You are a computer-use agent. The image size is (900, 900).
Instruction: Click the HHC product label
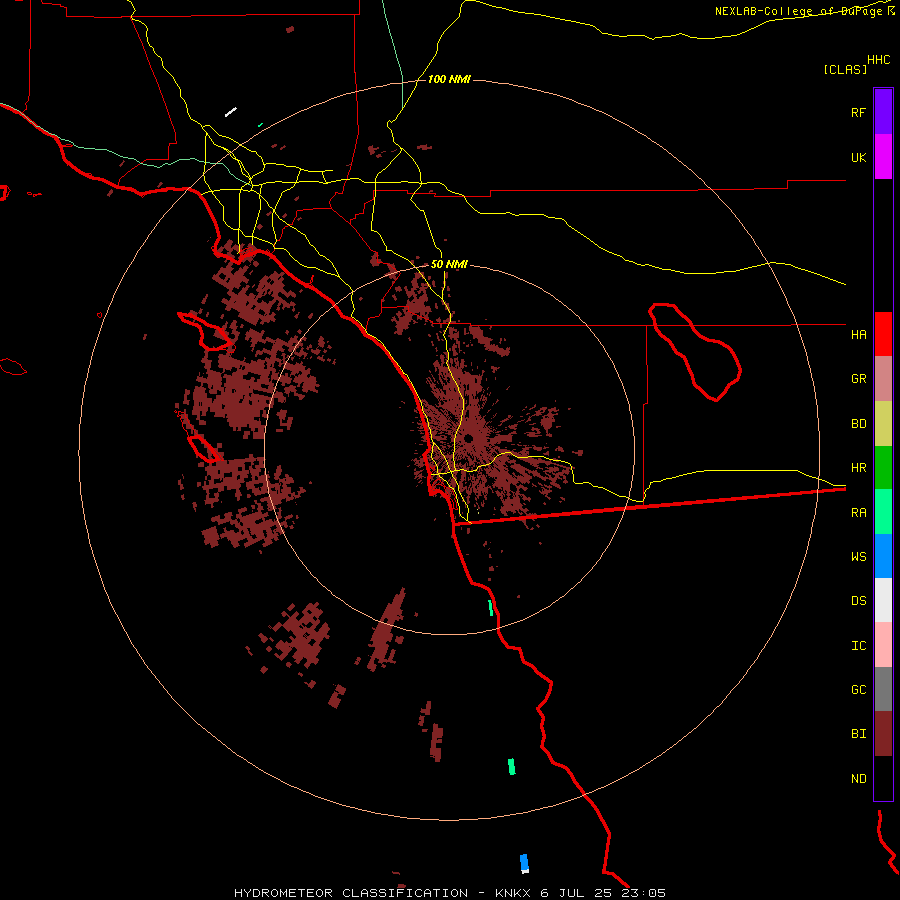879,60
